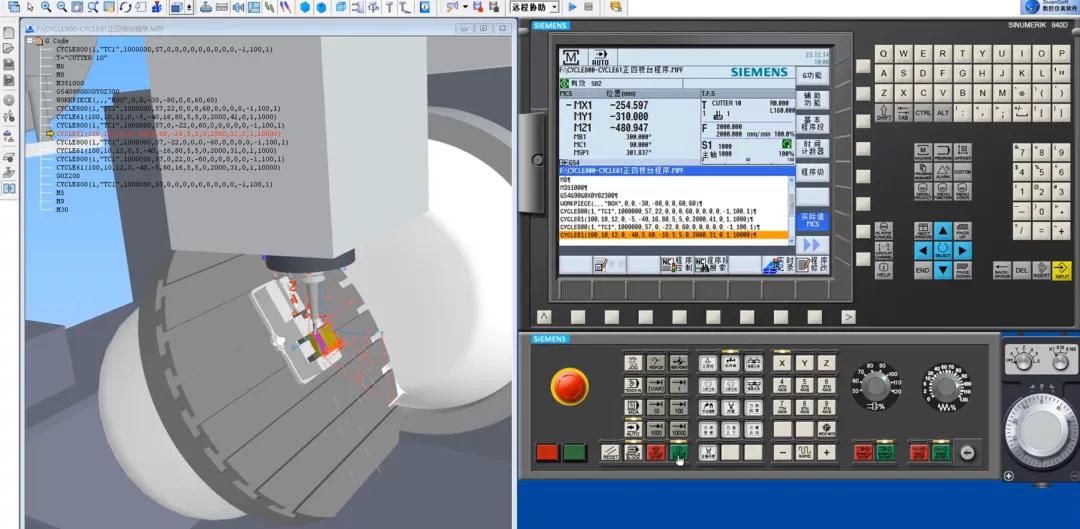This screenshot has width=1080, height=529.
Task: Click the feed rate override rotary knob
Action: [946, 388]
